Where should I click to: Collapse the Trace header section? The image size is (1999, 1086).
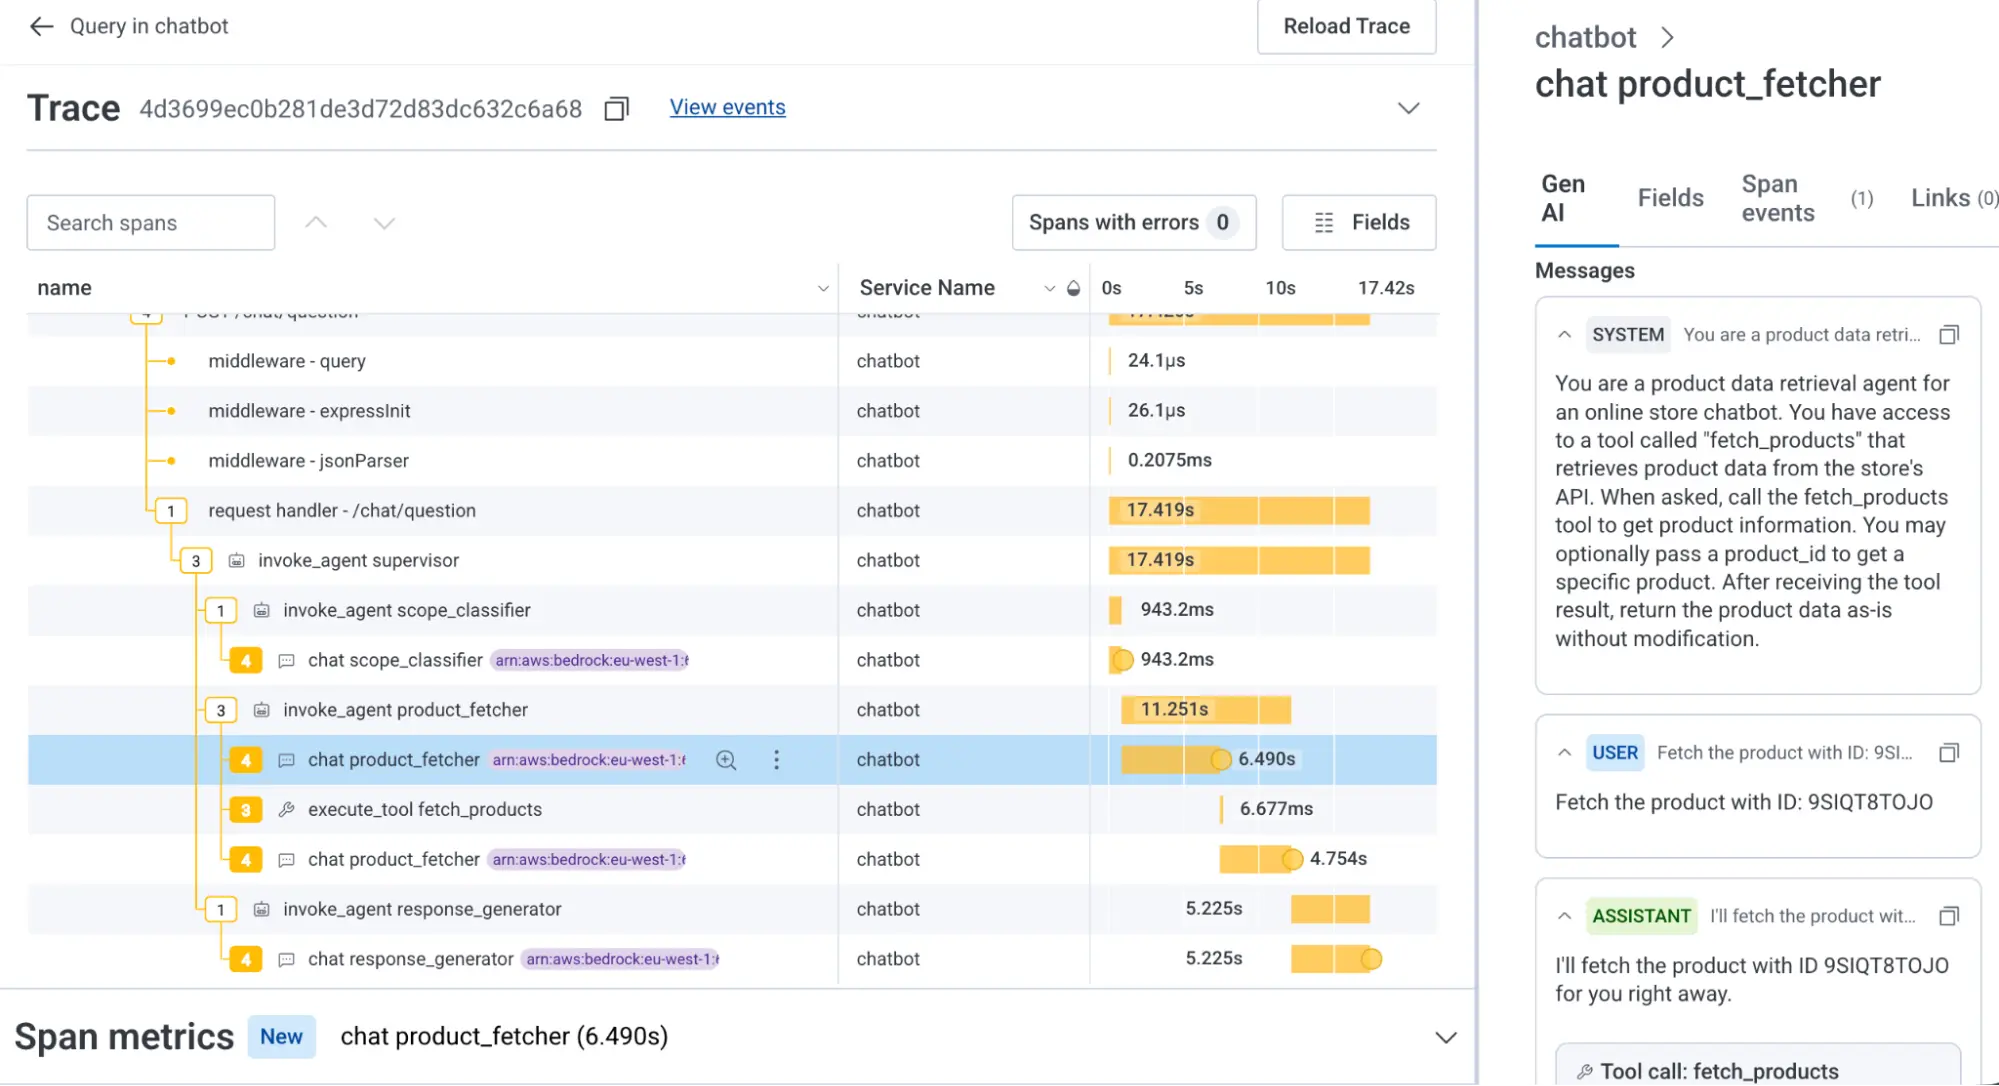tap(1408, 108)
